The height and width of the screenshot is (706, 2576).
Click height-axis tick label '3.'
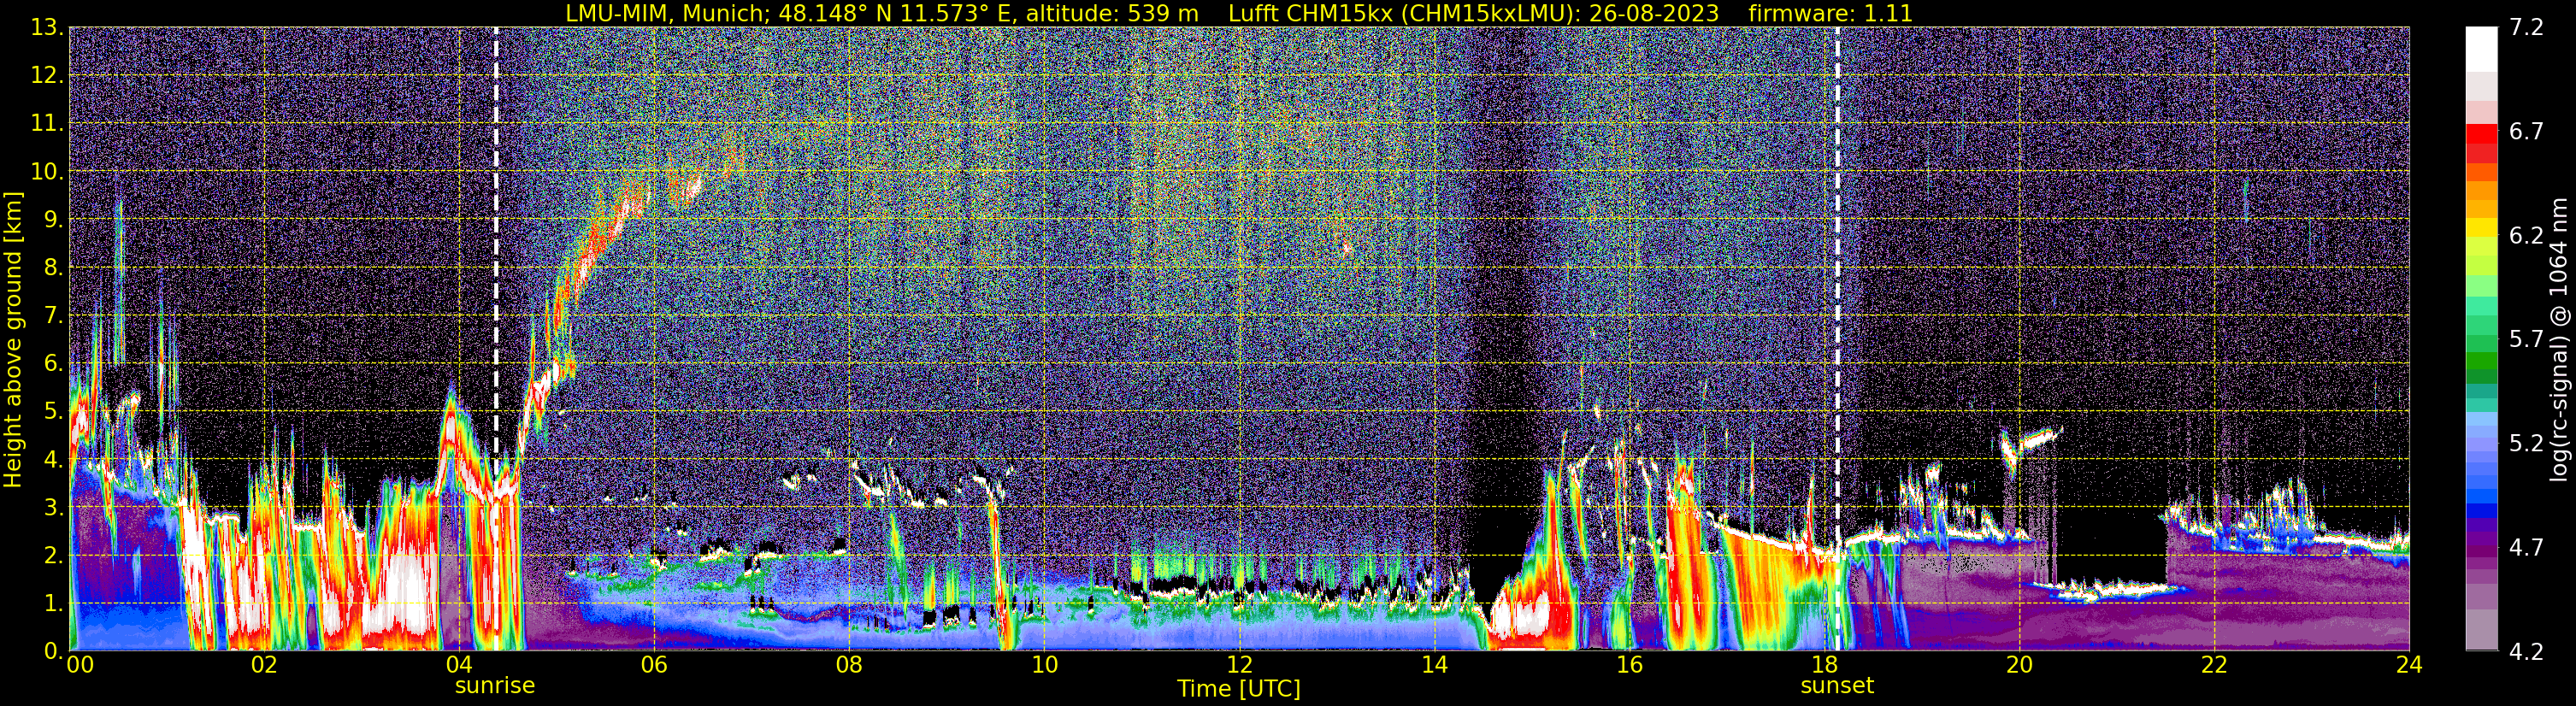pyautogui.click(x=54, y=507)
